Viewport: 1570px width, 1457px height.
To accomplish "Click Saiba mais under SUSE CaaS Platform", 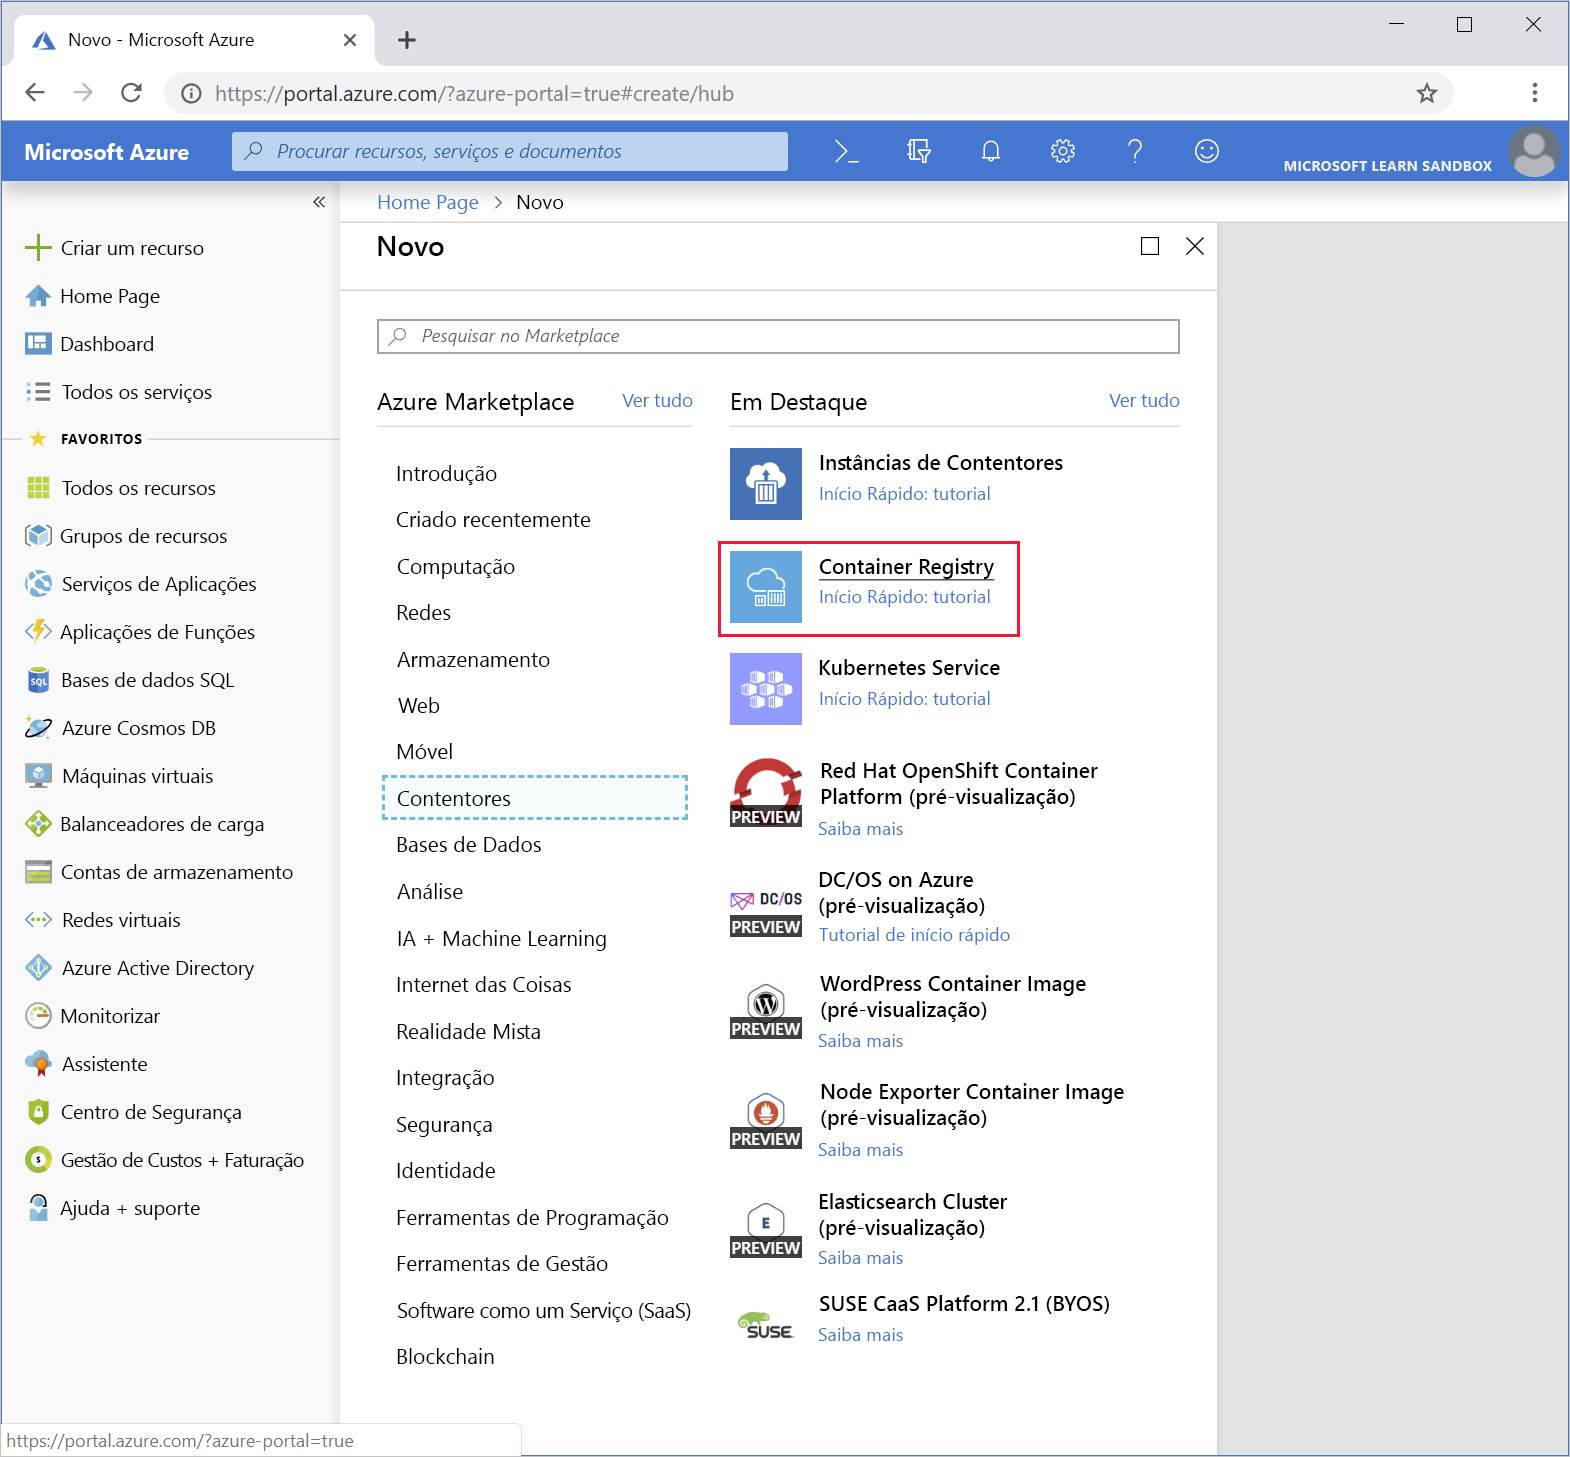I will (x=860, y=1335).
